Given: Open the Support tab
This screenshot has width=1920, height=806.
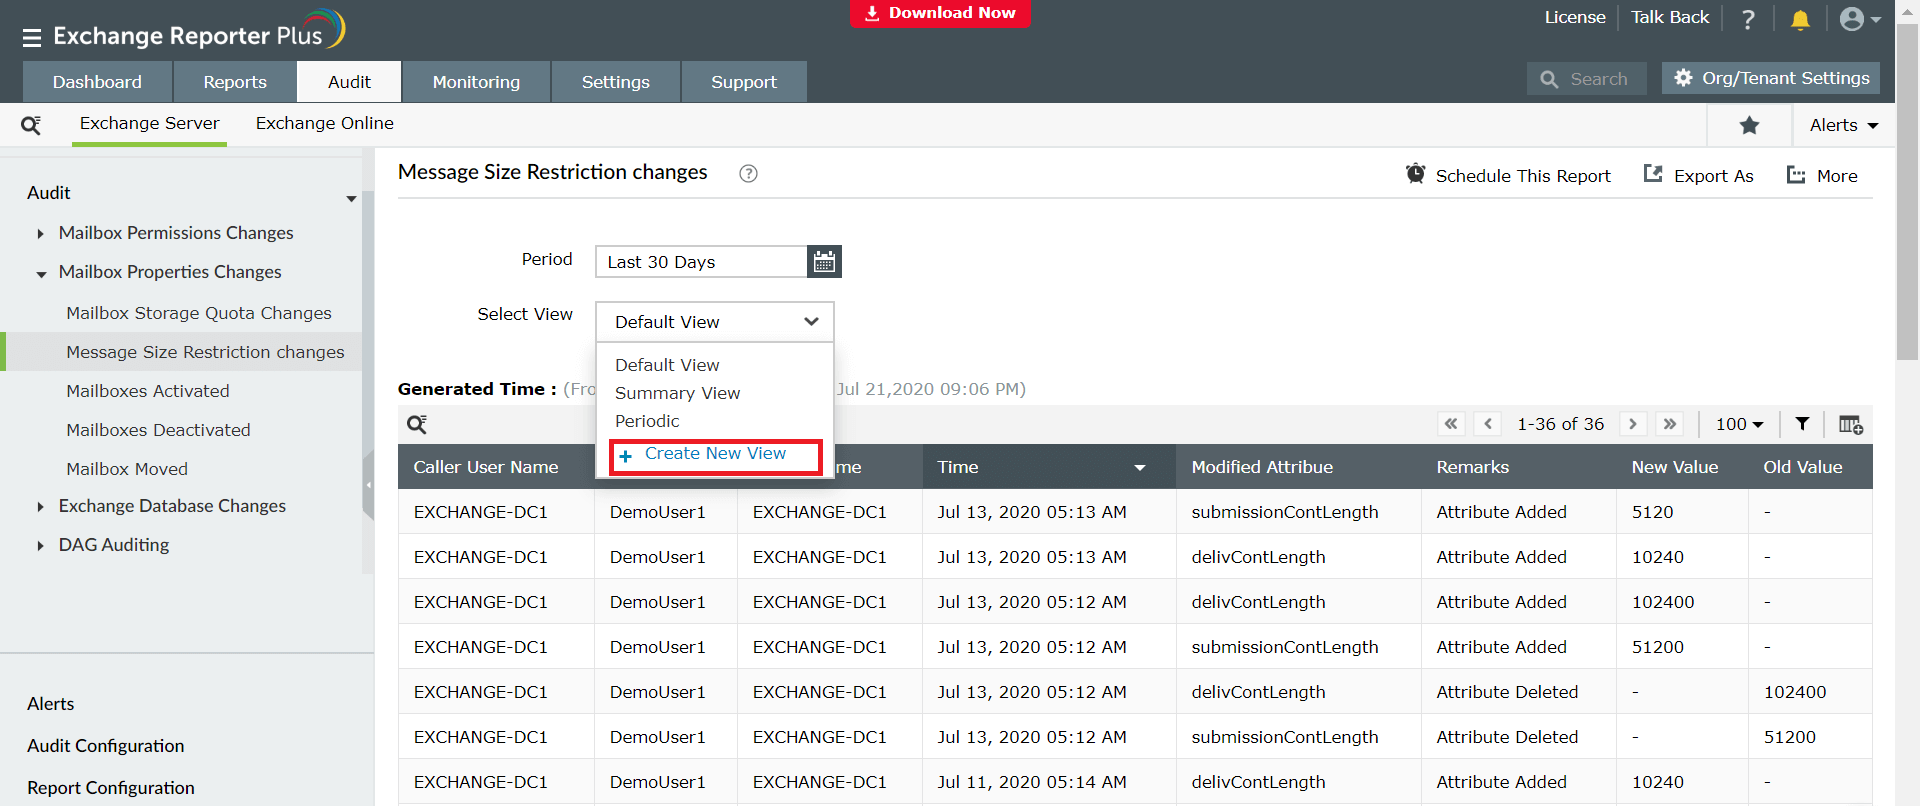Looking at the screenshot, I should pyautogui.click(x=744, y=82).
